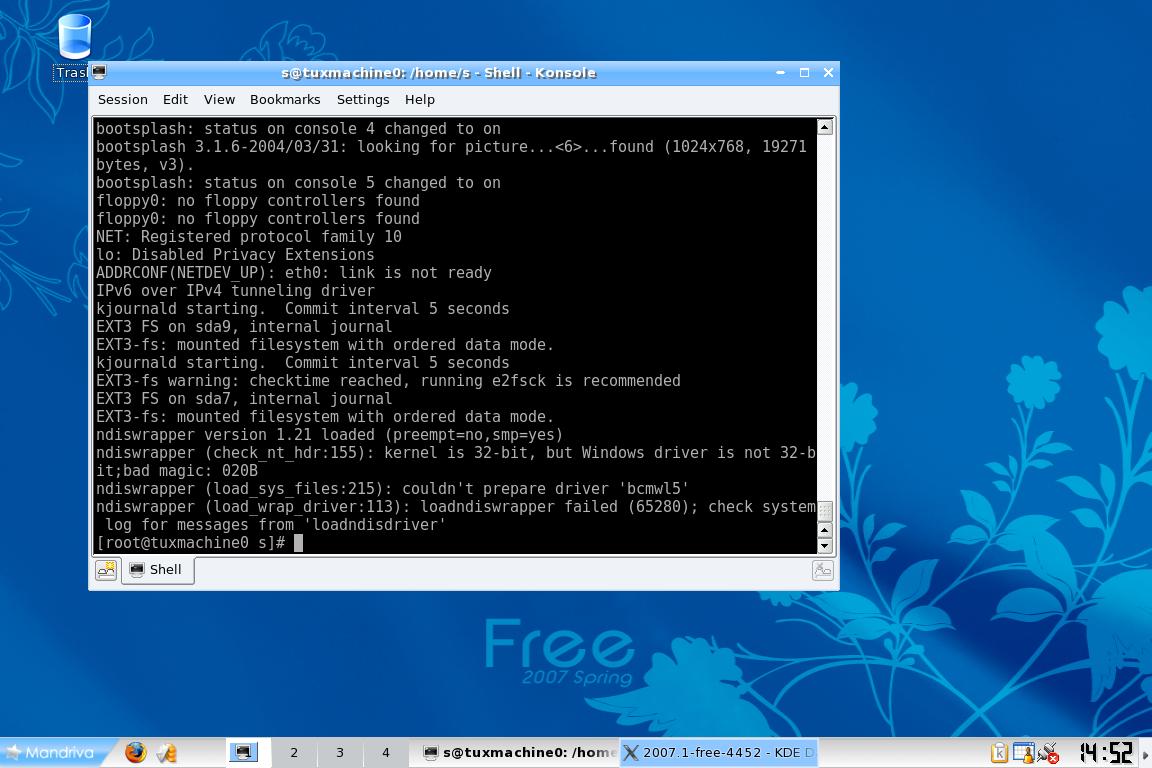This screenshot has width=1152, height=768.
Task: Open the Bookmarks menu
Action: 285,99
